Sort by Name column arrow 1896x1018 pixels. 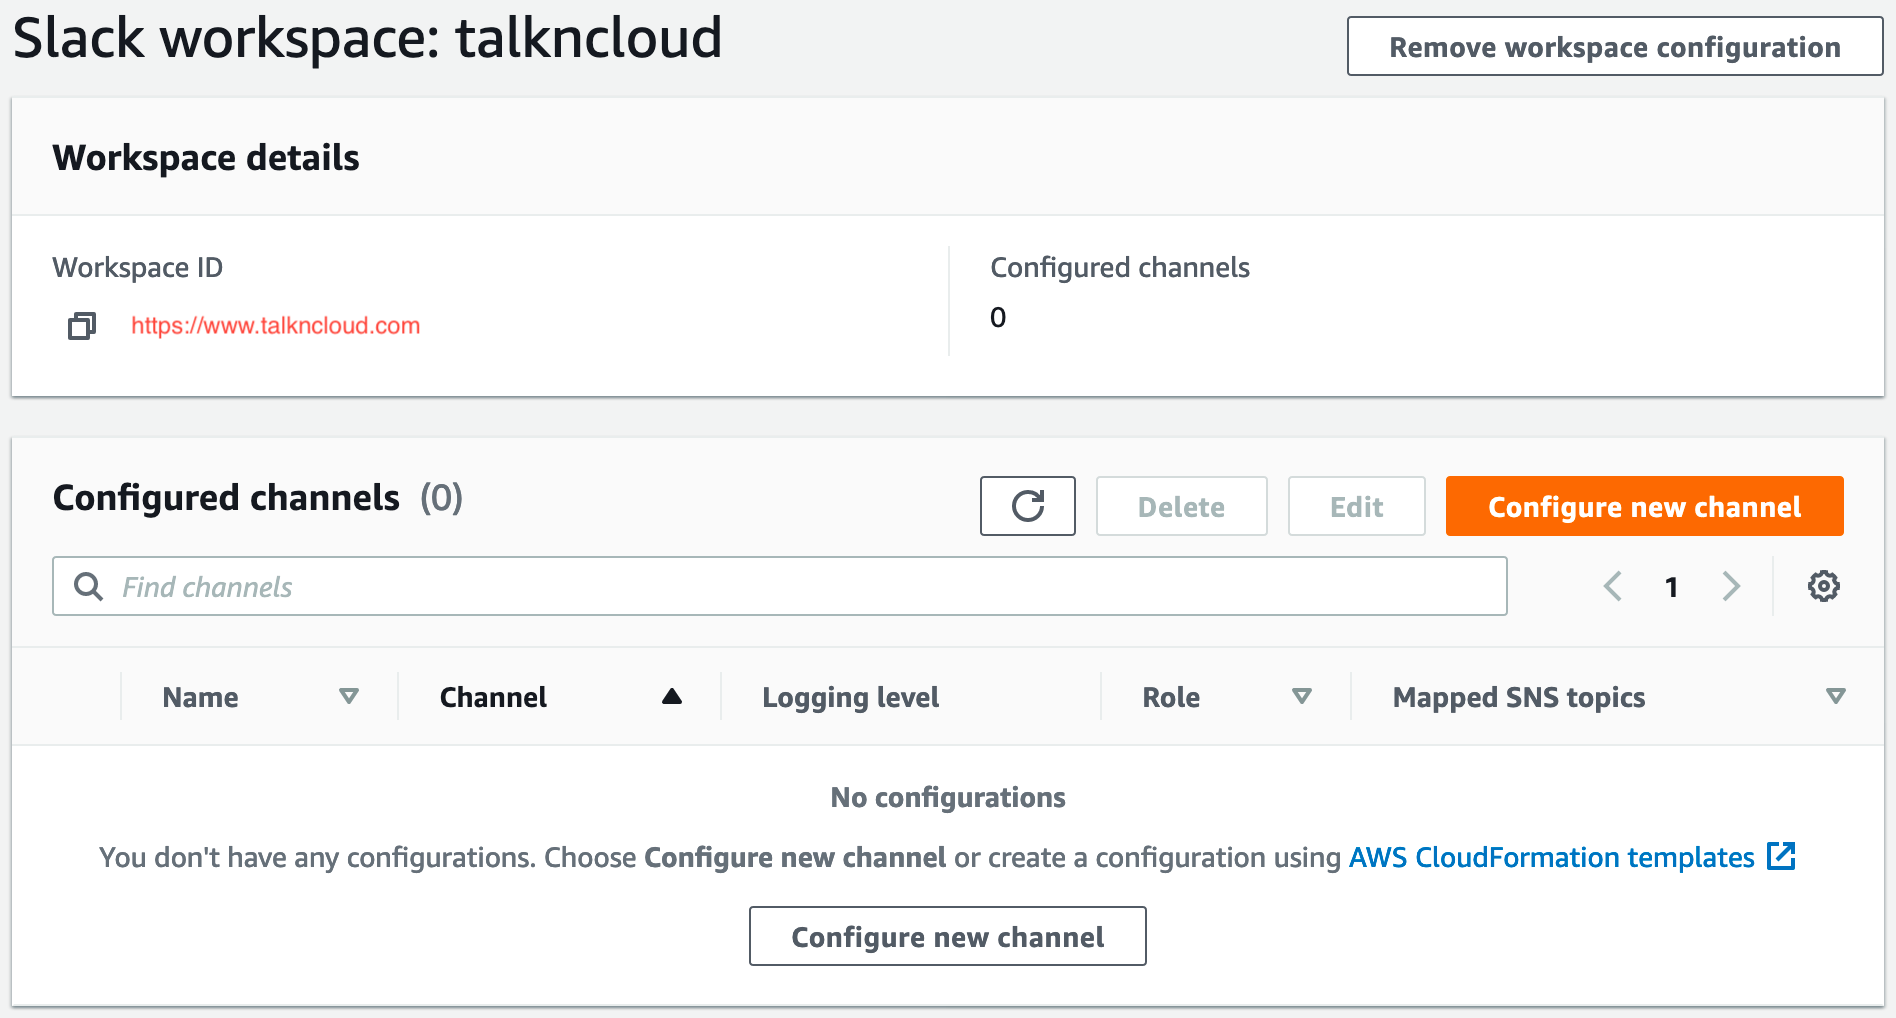[x=349, y=696]
